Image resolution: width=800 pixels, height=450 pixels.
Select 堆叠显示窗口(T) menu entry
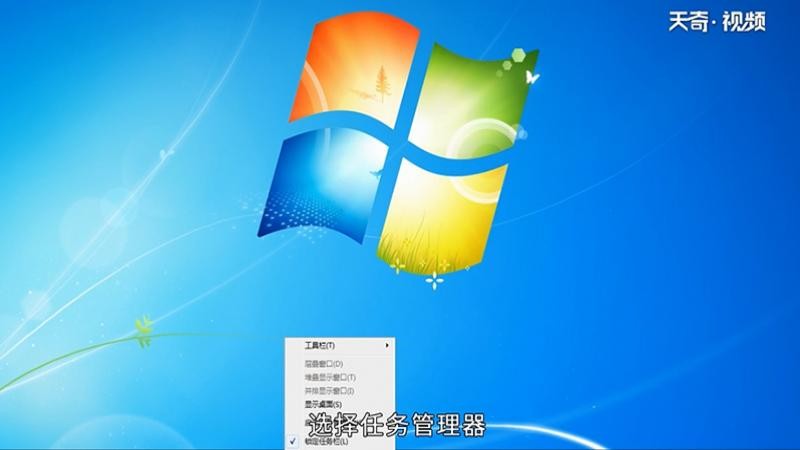pos(340,378)
